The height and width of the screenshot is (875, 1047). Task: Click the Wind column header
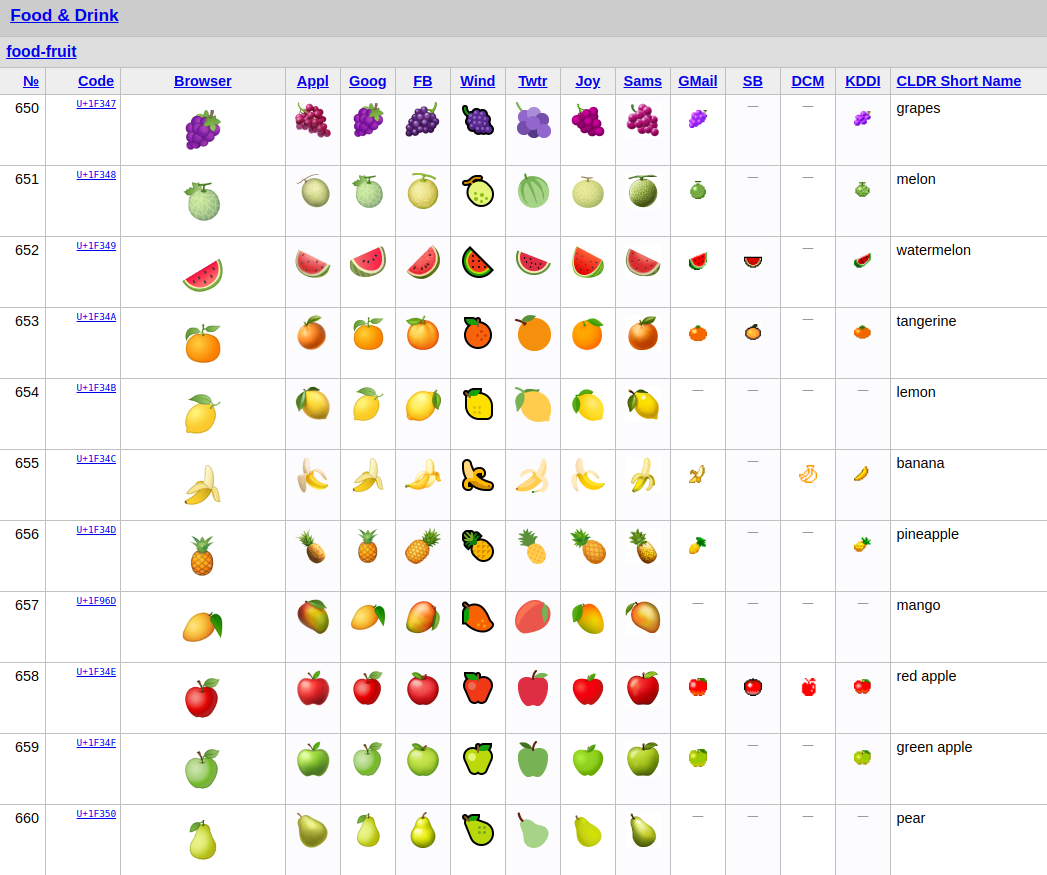pos(477,81)
